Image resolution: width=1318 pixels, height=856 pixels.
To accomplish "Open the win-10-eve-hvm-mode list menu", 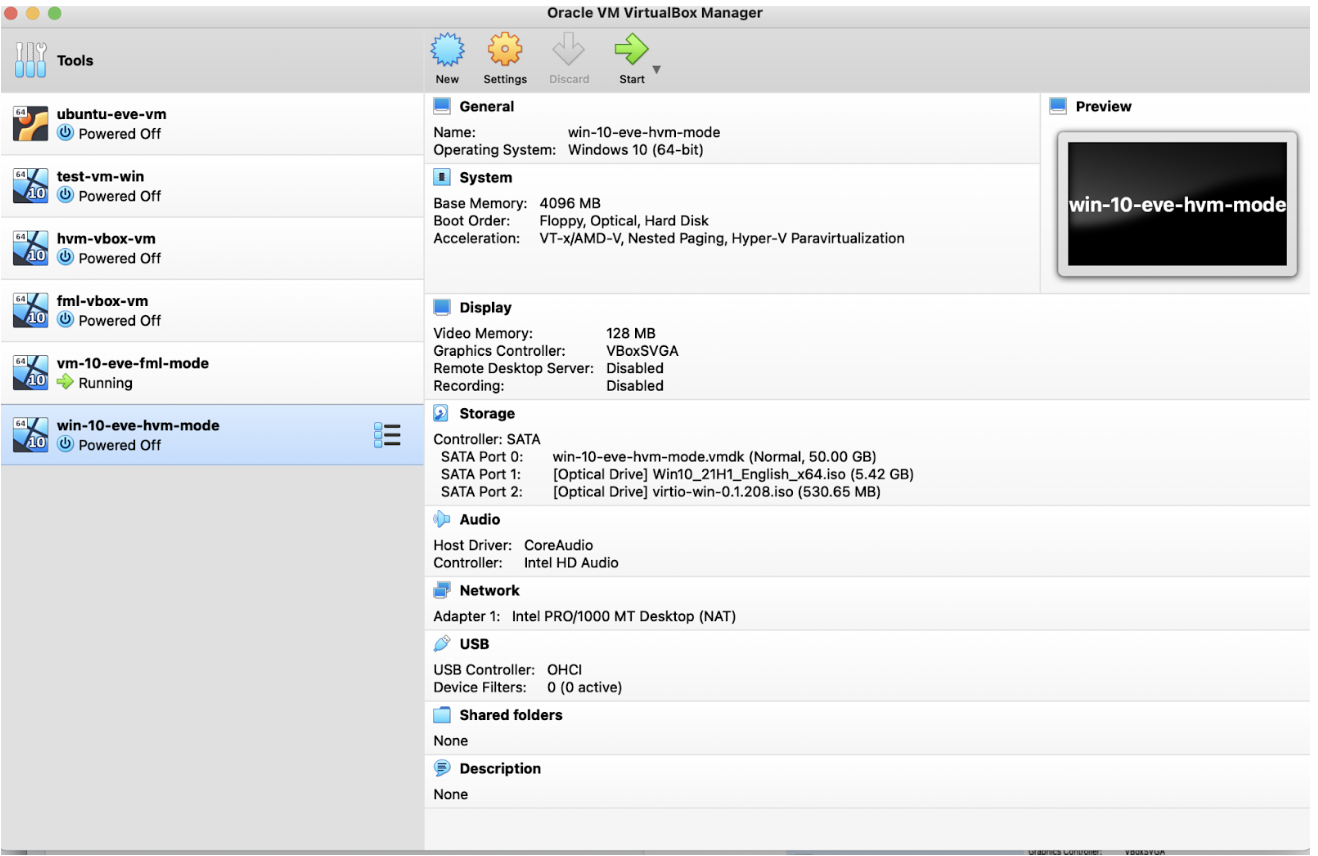I will coord(387,434).
